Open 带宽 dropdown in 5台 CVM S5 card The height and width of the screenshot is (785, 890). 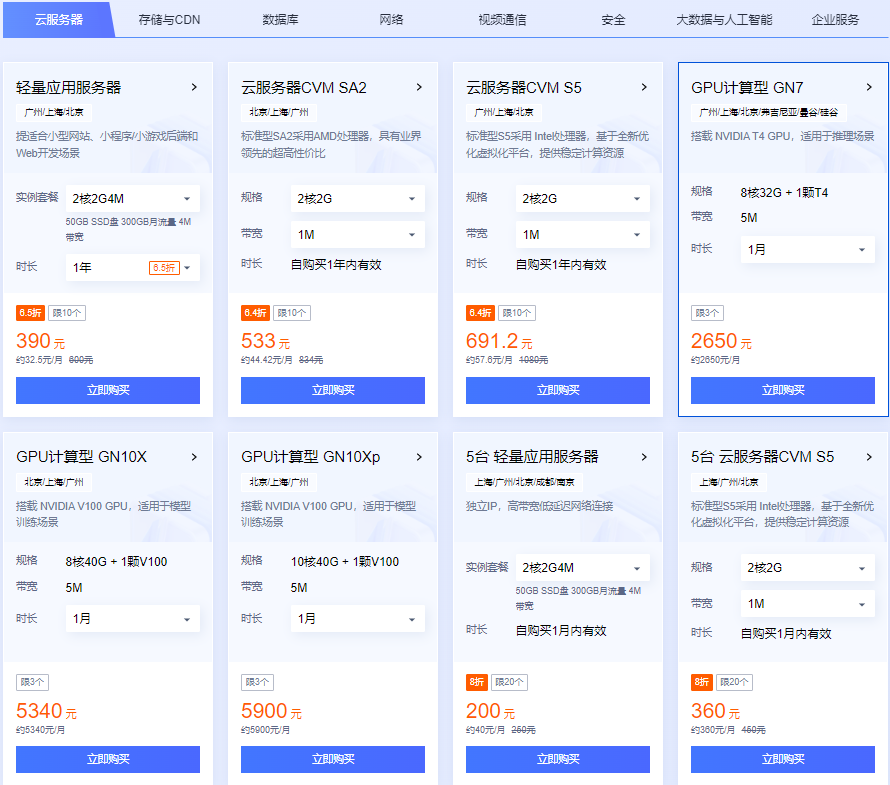click(807, 604)
